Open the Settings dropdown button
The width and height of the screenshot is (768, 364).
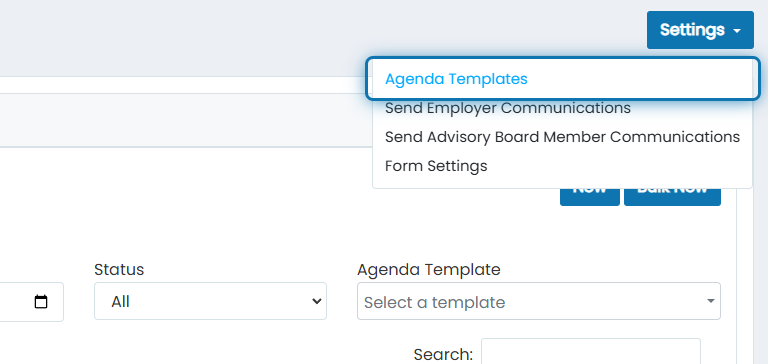700,30
